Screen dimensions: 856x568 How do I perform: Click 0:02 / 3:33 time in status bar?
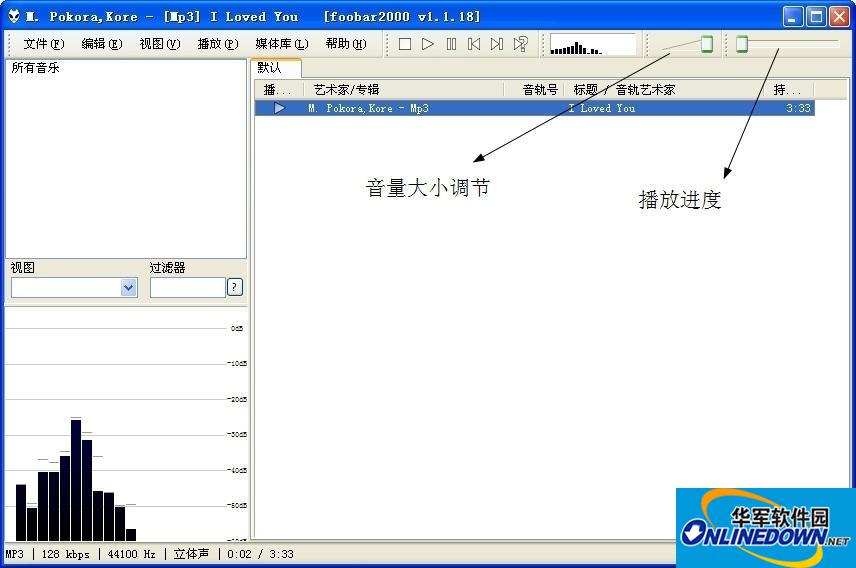260,554
